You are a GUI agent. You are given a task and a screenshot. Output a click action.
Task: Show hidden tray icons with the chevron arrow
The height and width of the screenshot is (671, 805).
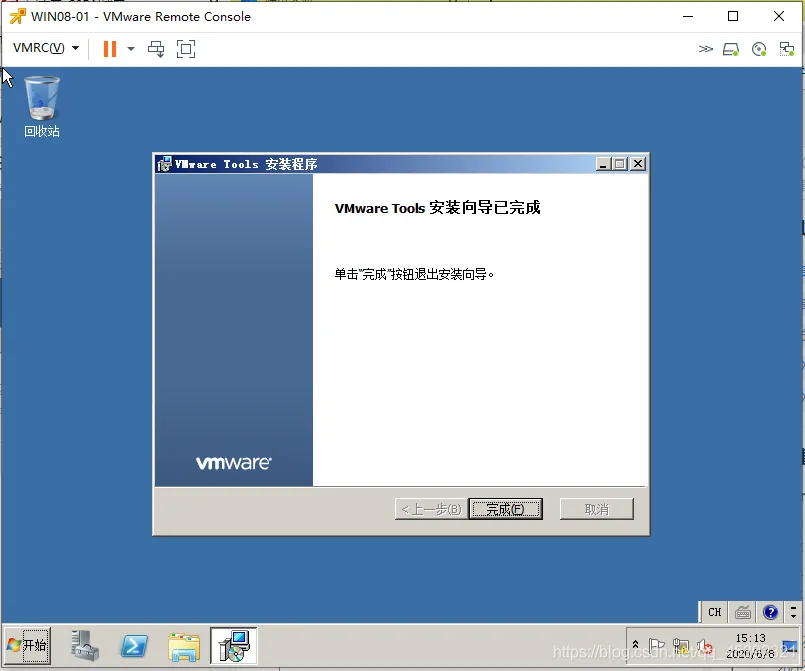[636, 644]
